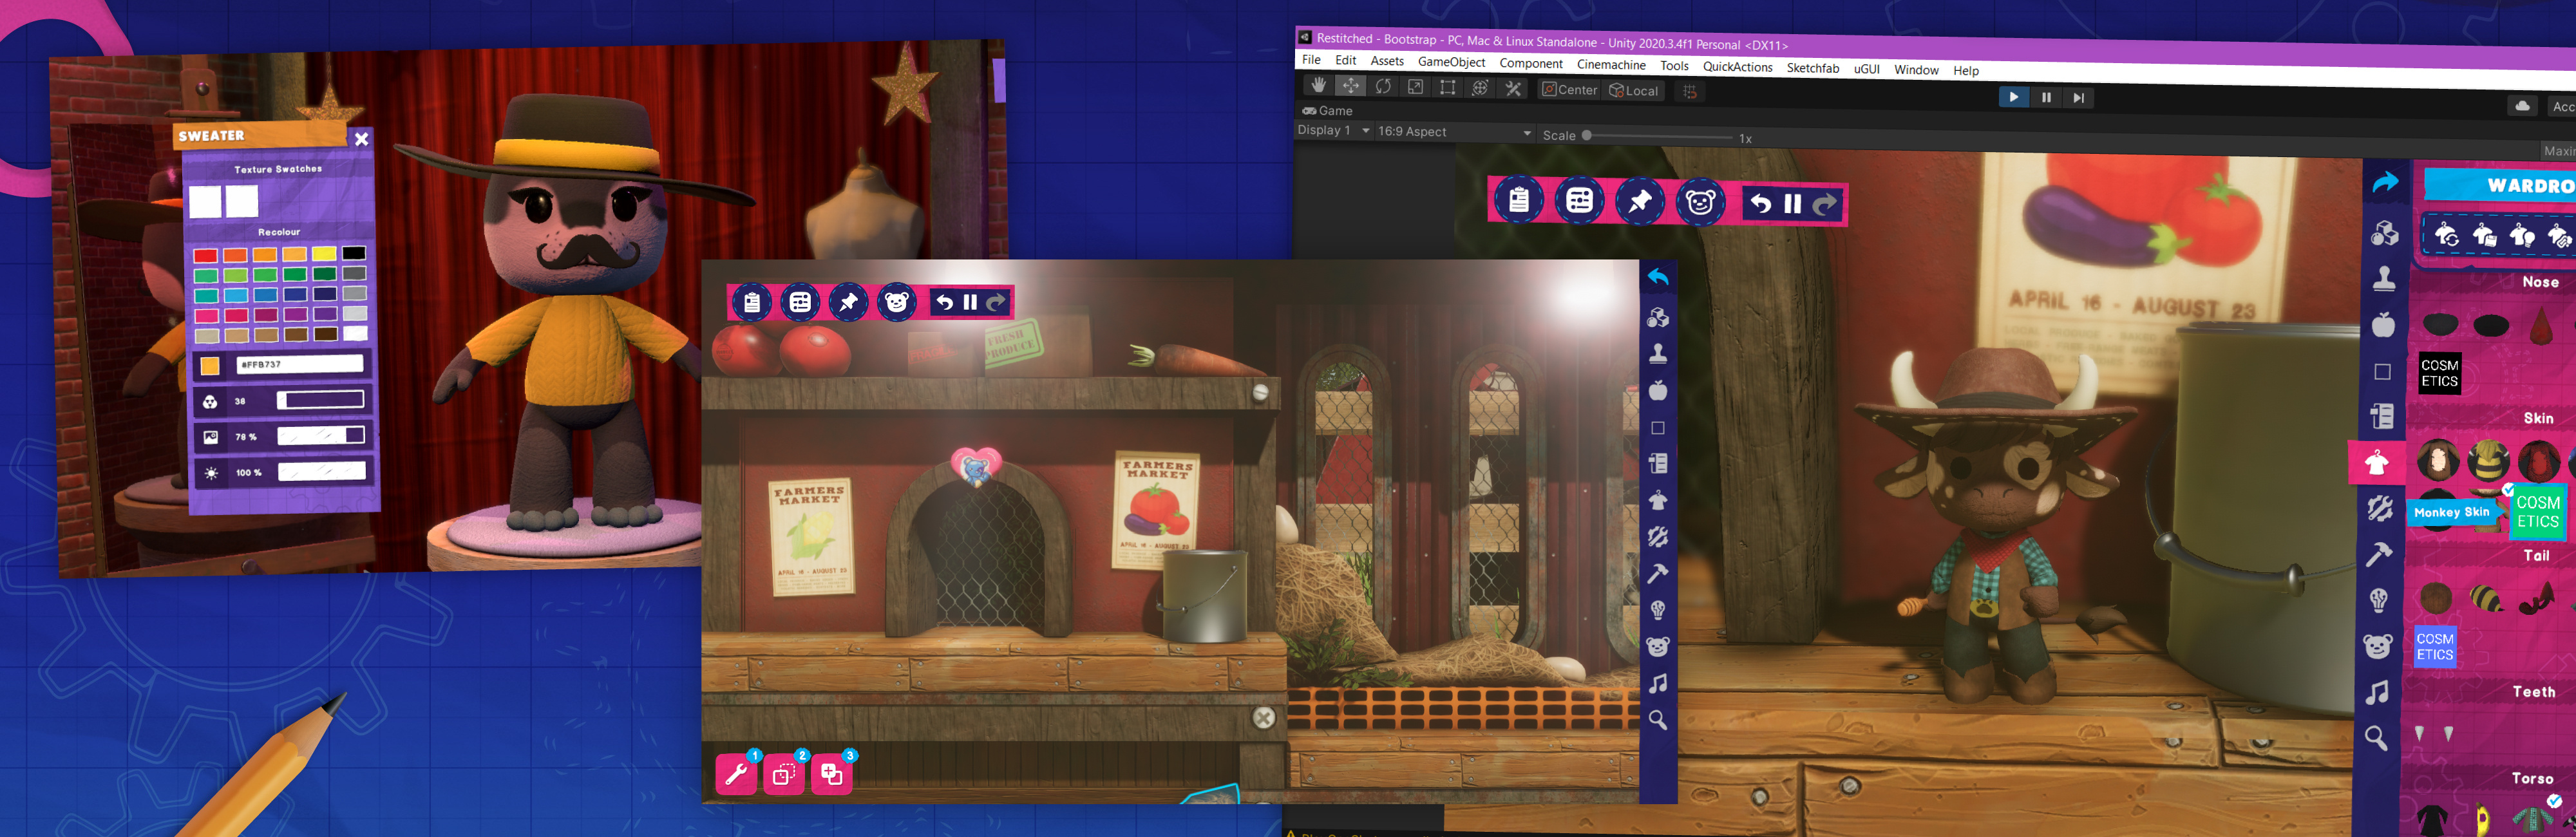
Task: Click the cloud services icon in Unity
Action: (x=2522, y=105)
